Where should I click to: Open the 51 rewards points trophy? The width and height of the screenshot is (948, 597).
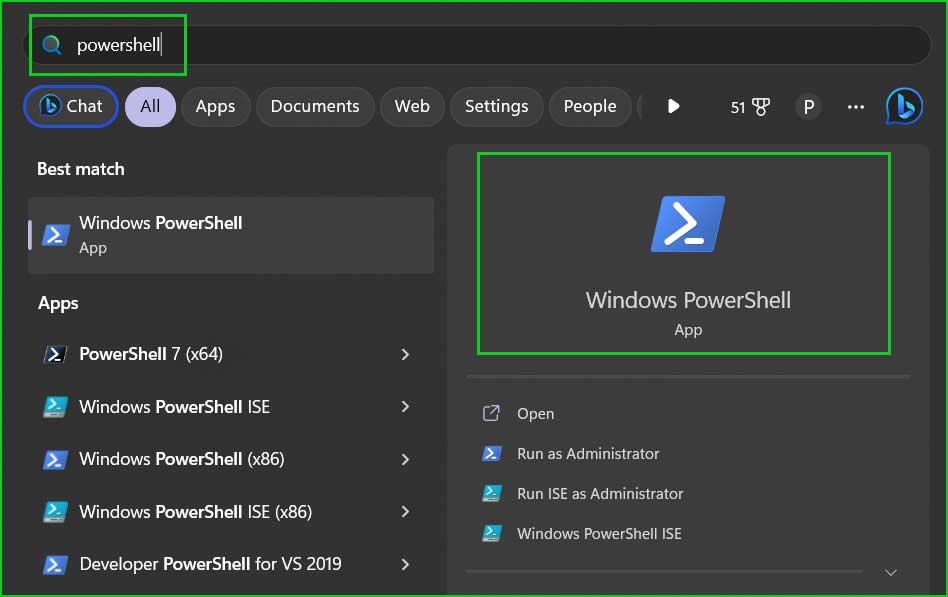click(x=750, y=107)
